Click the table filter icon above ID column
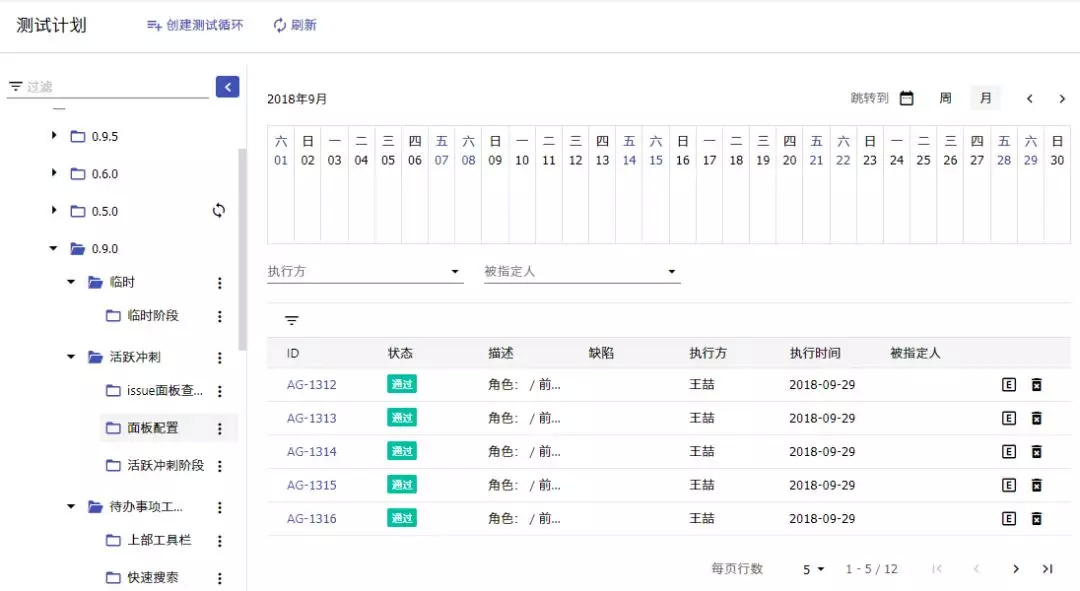Screen dimensions: 1080x591 tap(291, 320)
